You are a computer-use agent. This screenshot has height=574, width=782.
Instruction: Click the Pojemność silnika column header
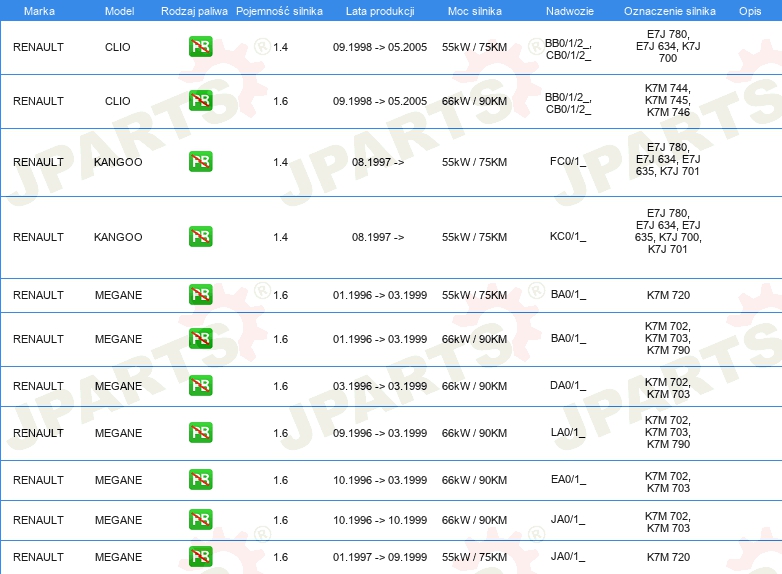[x=279, y=11]
